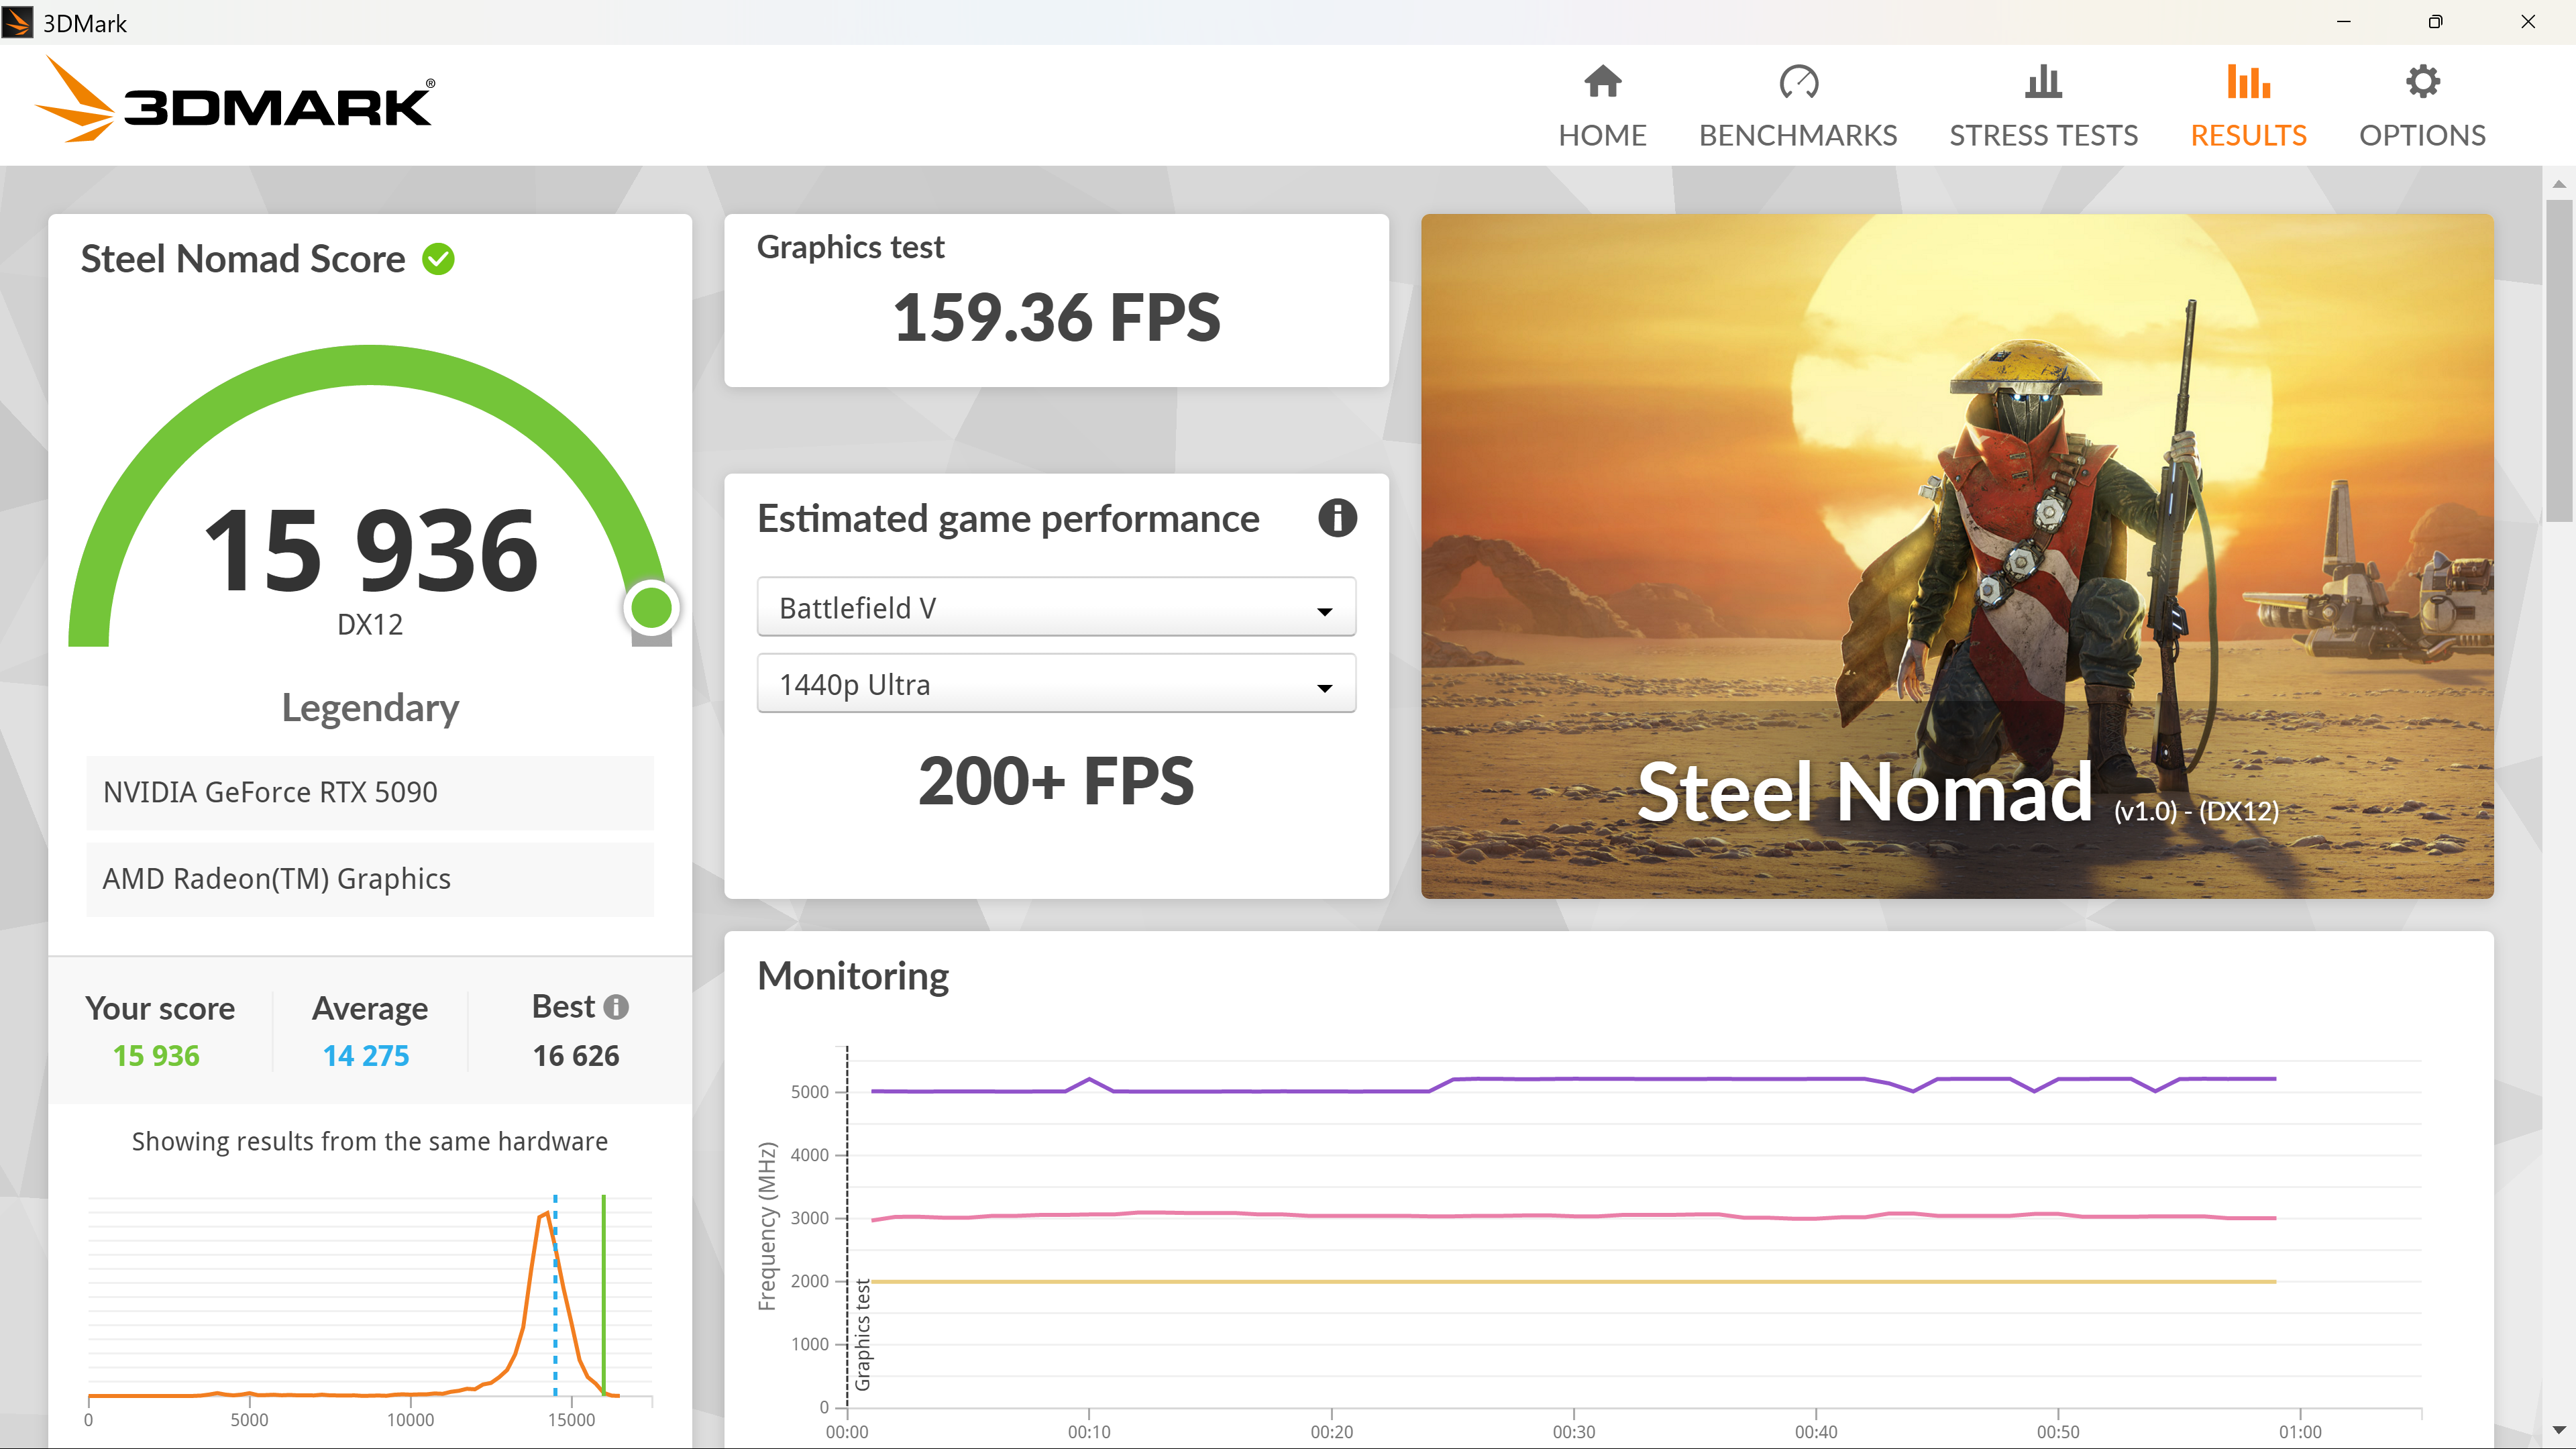Click the 3DMark title bar app icon
This screenshot has width=2576, height=1449.
point(17,22)
